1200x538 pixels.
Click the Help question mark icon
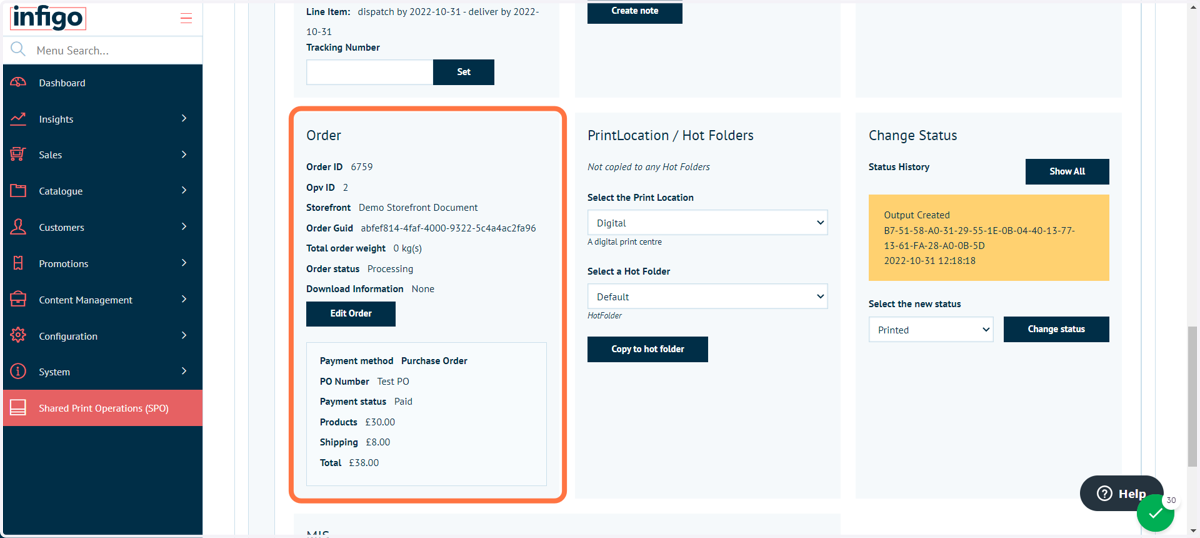(x=1104, y=493)
